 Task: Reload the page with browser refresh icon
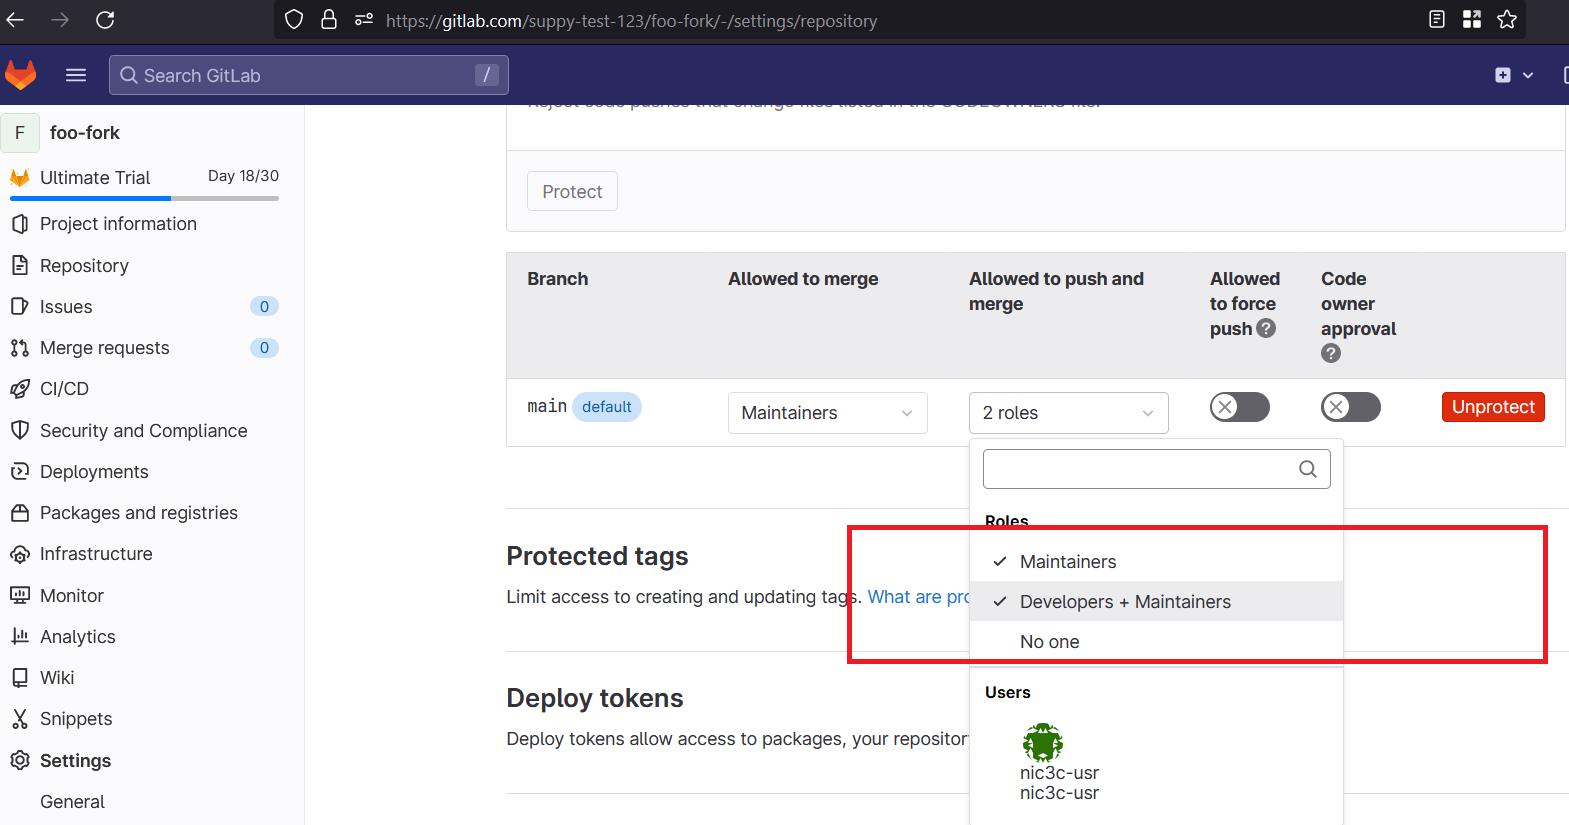pyautogui.click(x=105, y=20)
